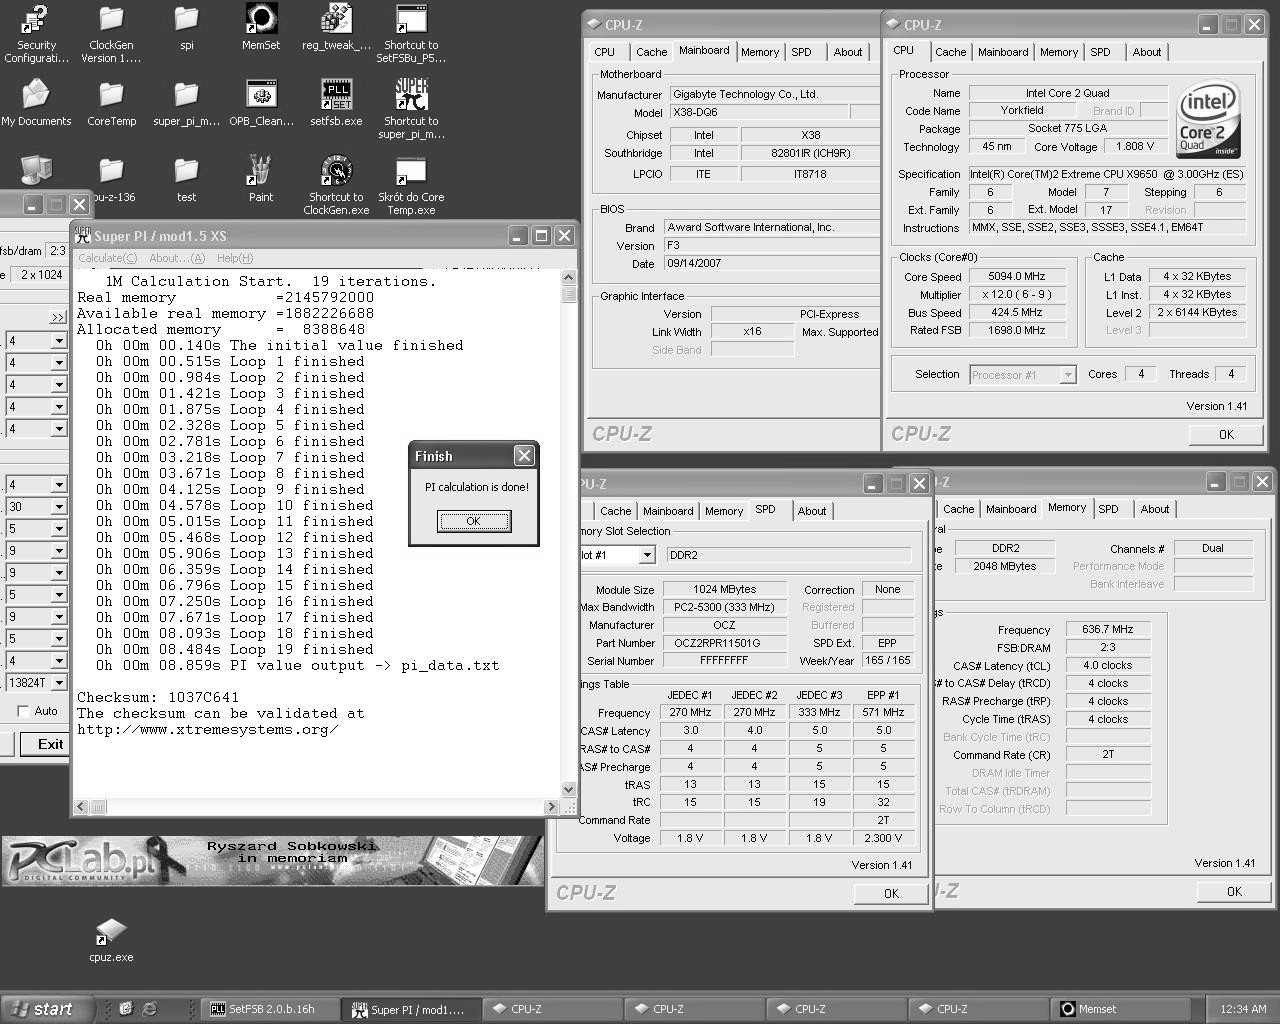Select SPD tab in CPU-Z Memory window
1280x1024 pixels.
(x=1108, y=509)
